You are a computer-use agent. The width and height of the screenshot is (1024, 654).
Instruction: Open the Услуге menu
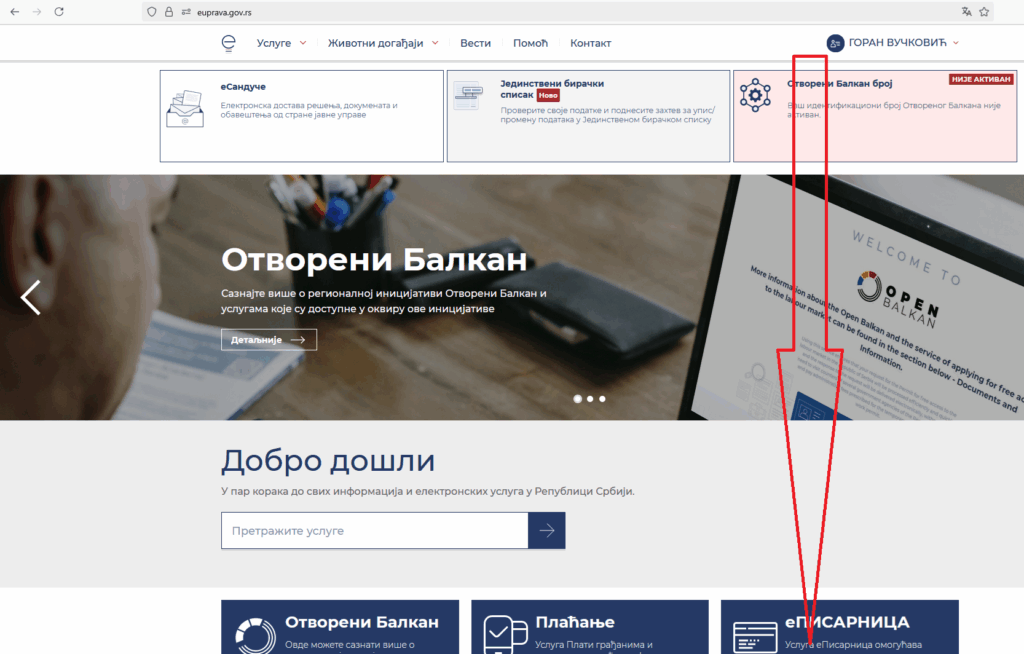[274, 43]
